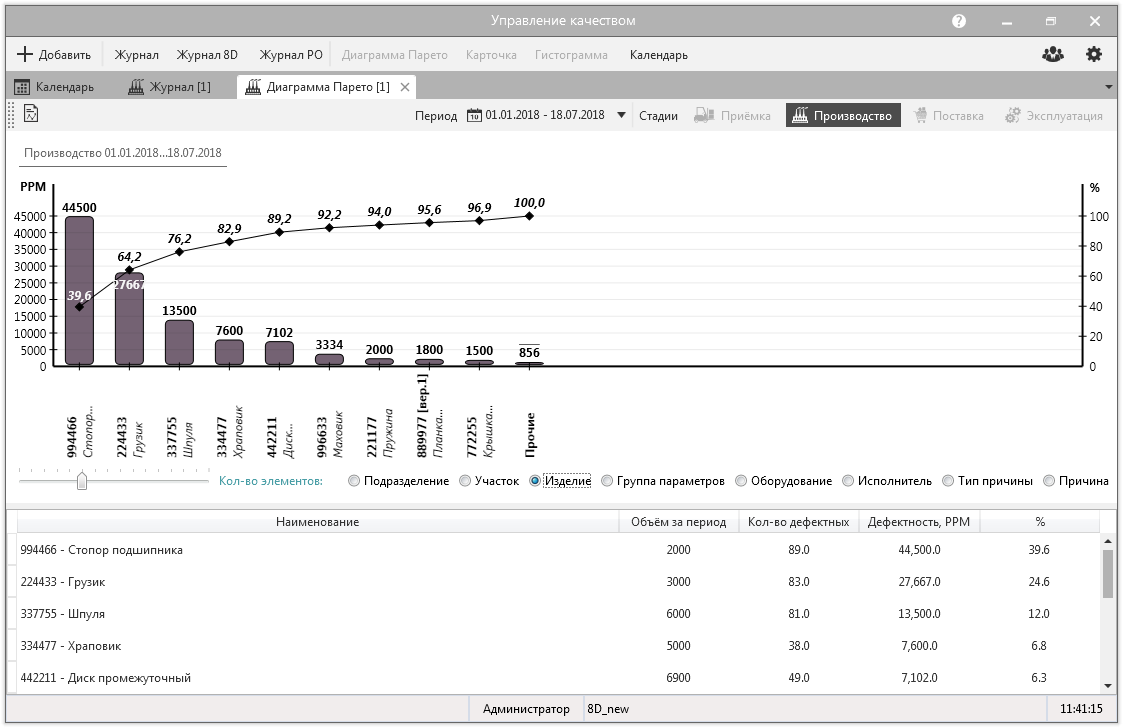Click the calendar icon beside the period dates
This screenshot has width=1123, height=728.
[475, 116]
